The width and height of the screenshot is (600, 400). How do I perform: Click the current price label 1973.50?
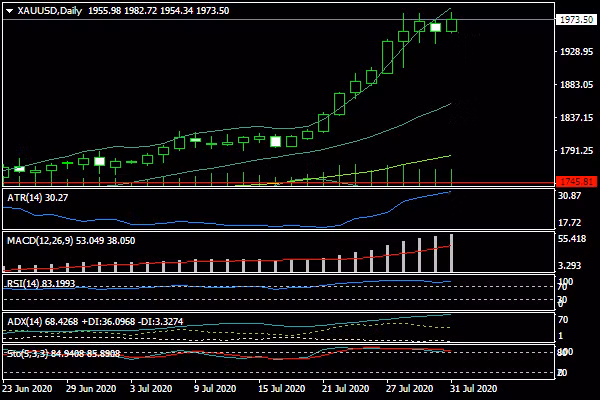576,19
